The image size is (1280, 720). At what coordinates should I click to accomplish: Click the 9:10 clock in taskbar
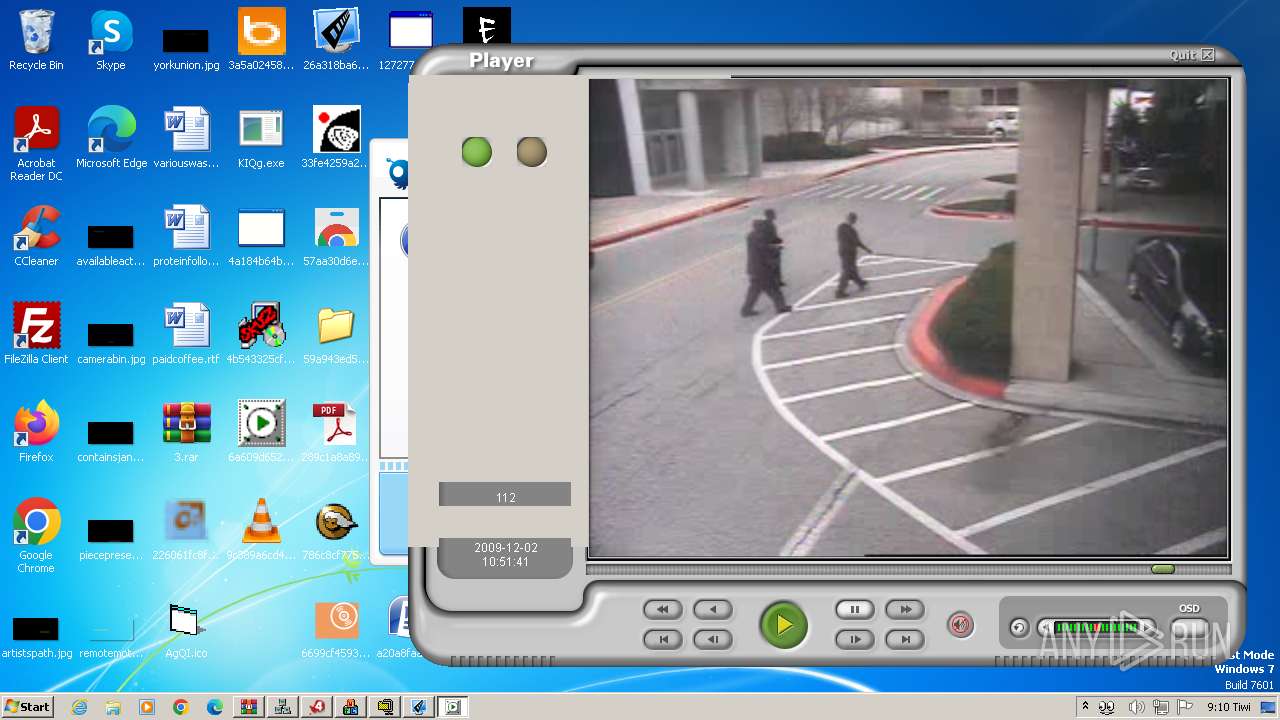tap(1229, 707)
